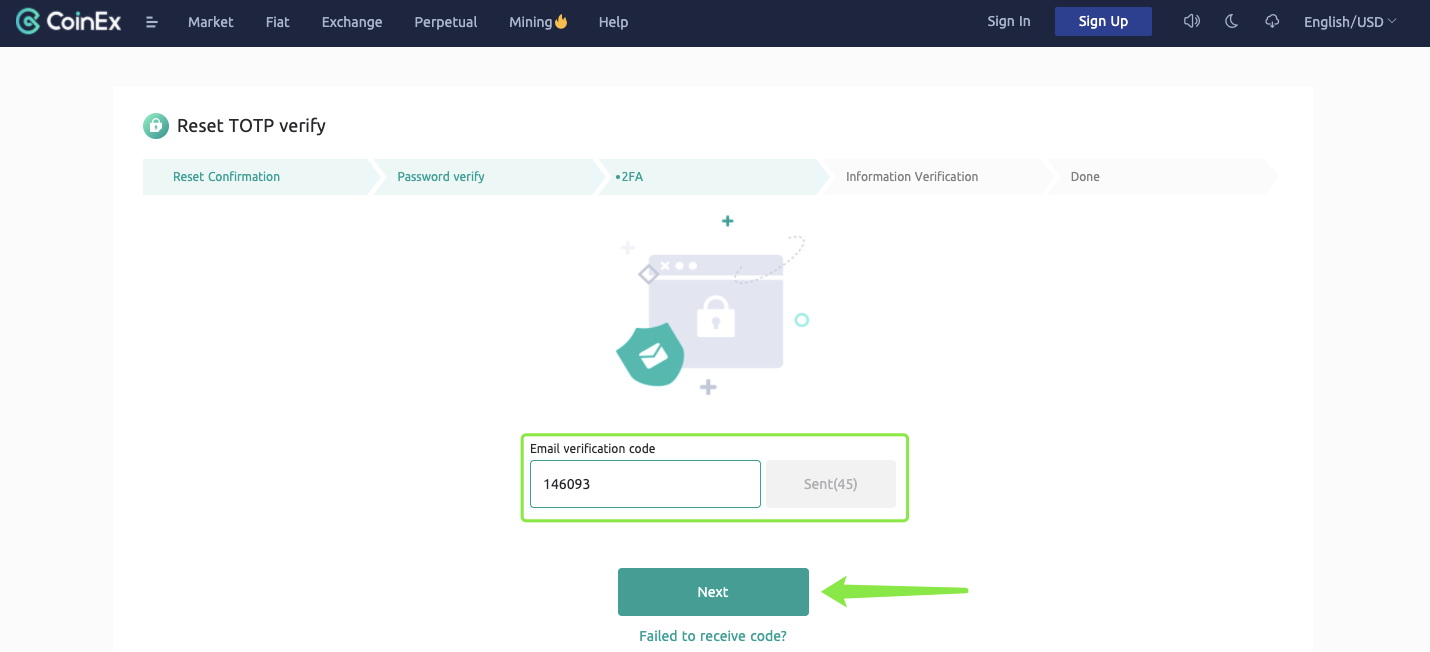1430x652 pixels.
Task: Click the Sent(45) resend button
Action: (830, 484)
